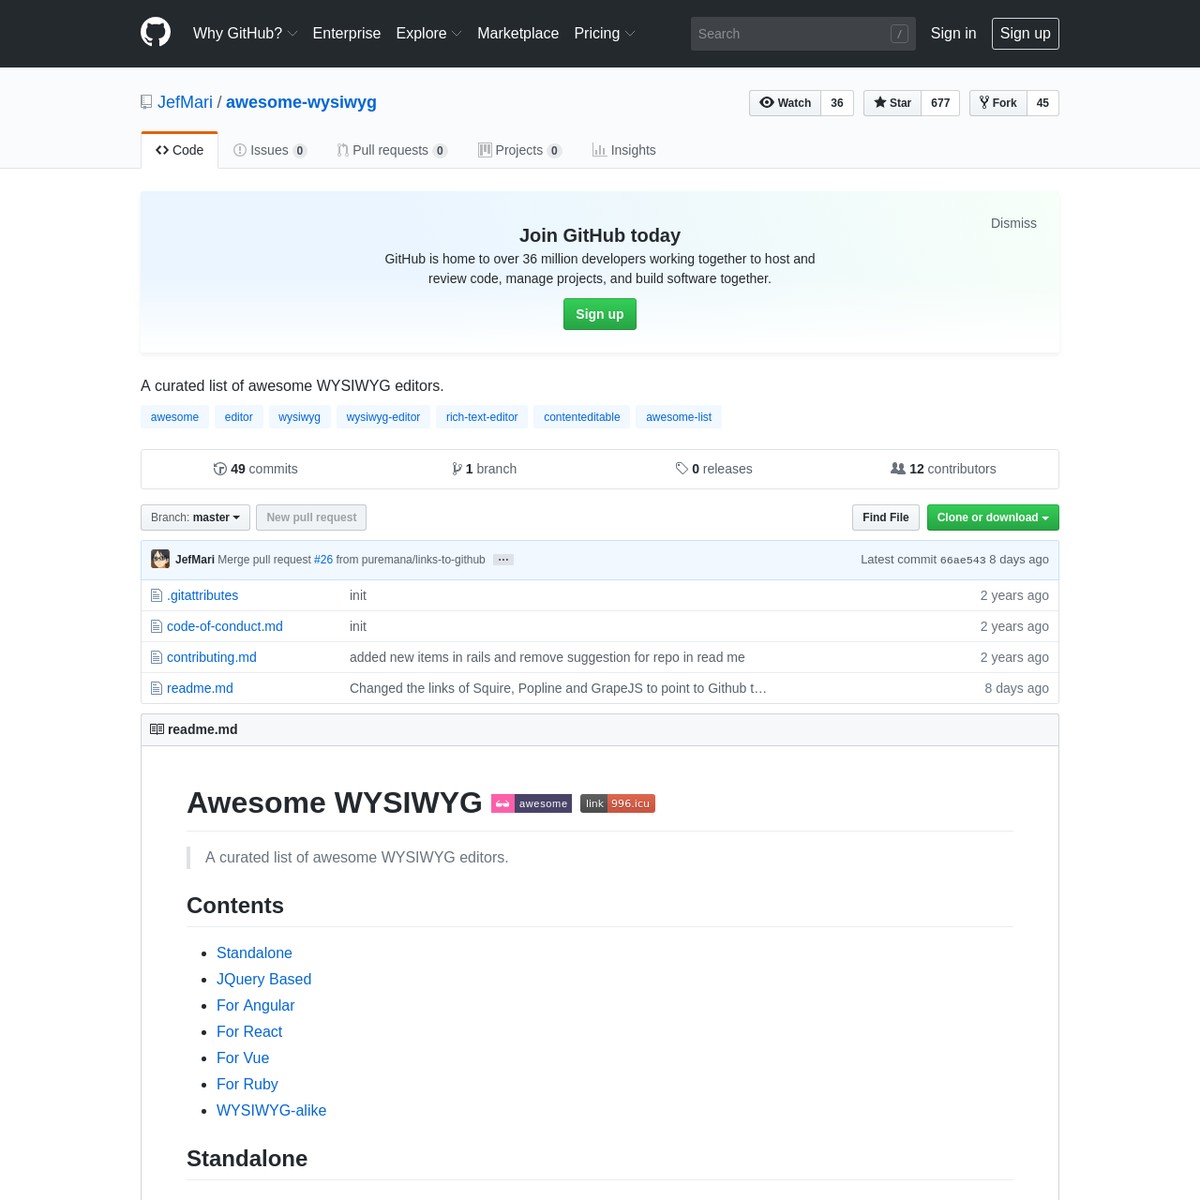
Task: Click the file icon next to contributing.md
Action: click(156, 657)
